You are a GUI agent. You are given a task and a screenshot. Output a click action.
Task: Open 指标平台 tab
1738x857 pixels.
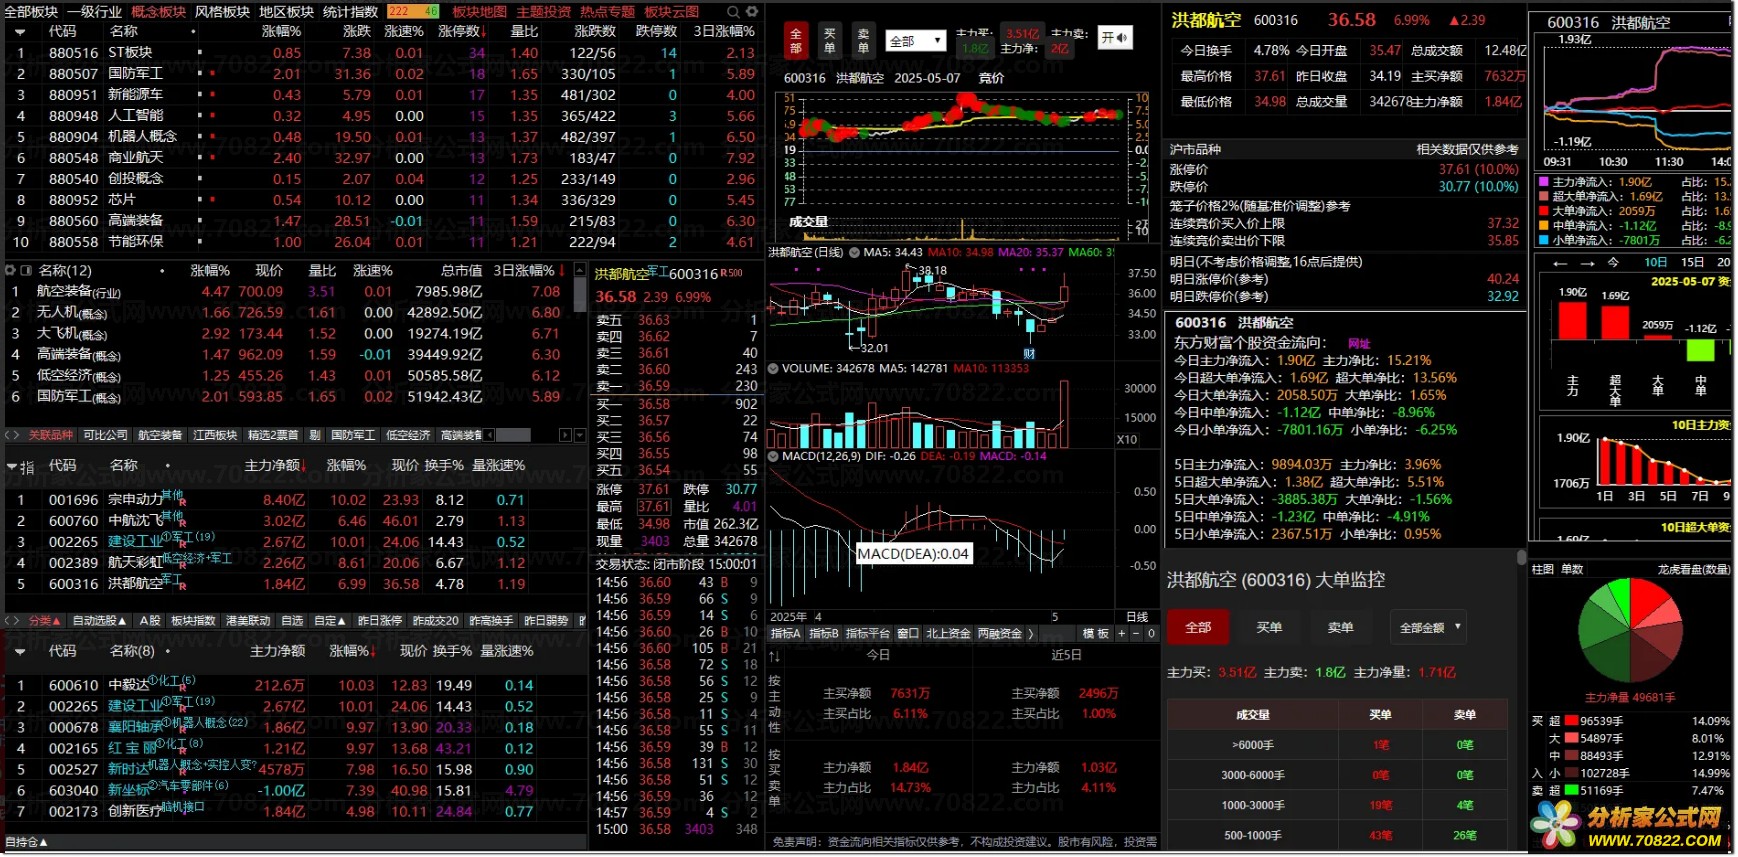[867, 633]
